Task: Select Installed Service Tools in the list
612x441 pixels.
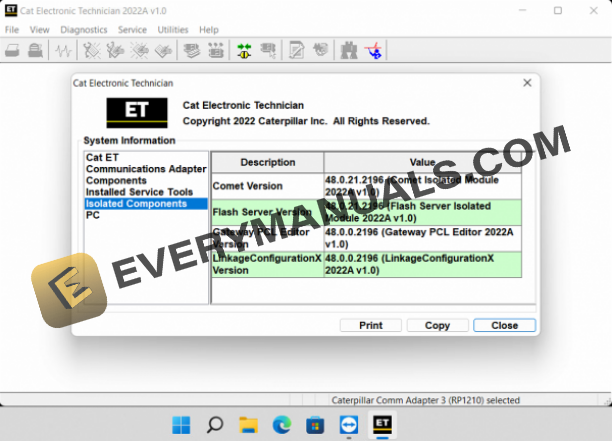Action: (x=139, y=192)
